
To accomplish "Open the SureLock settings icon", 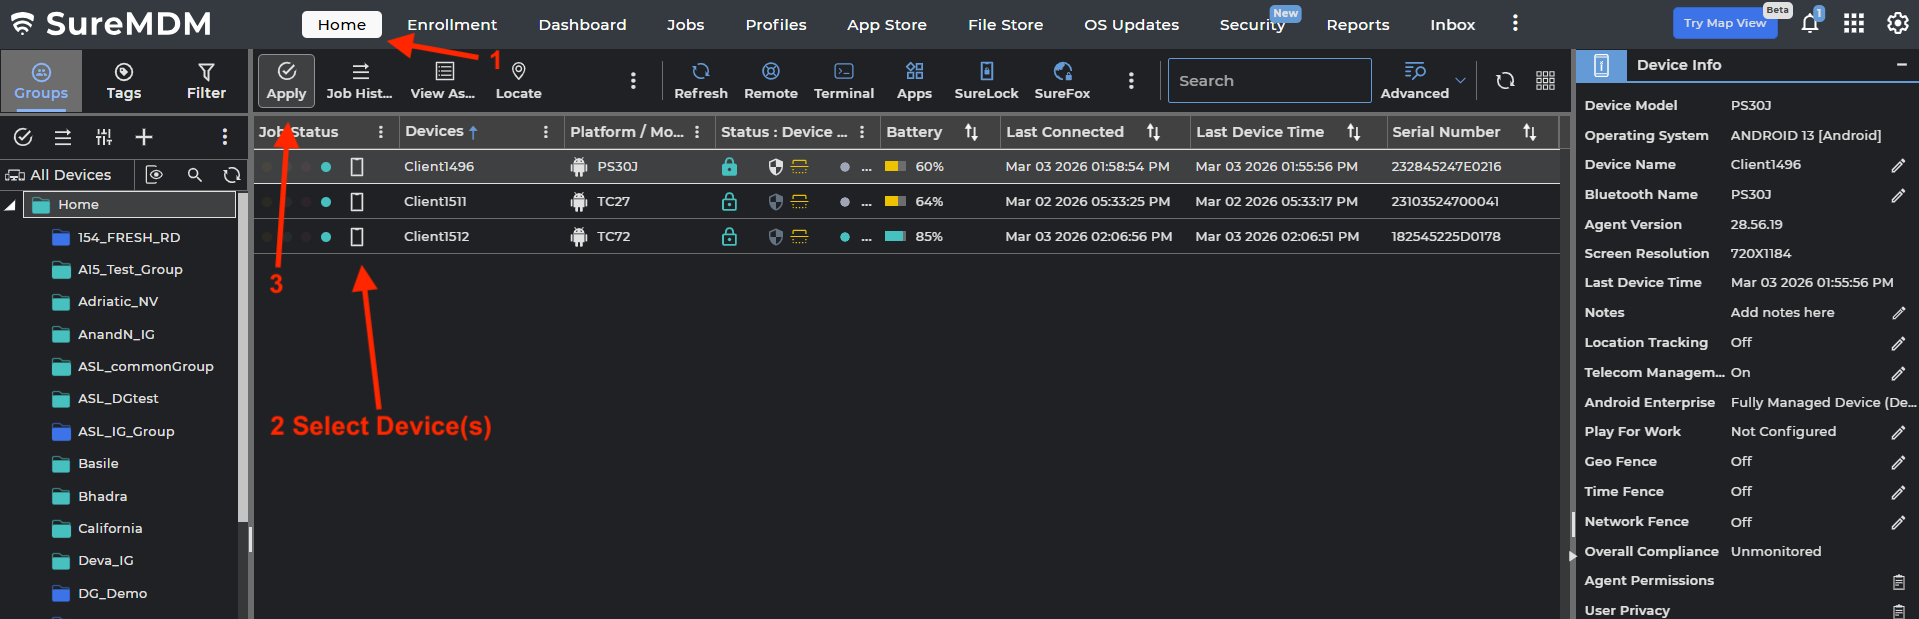I will coord(986,80).
